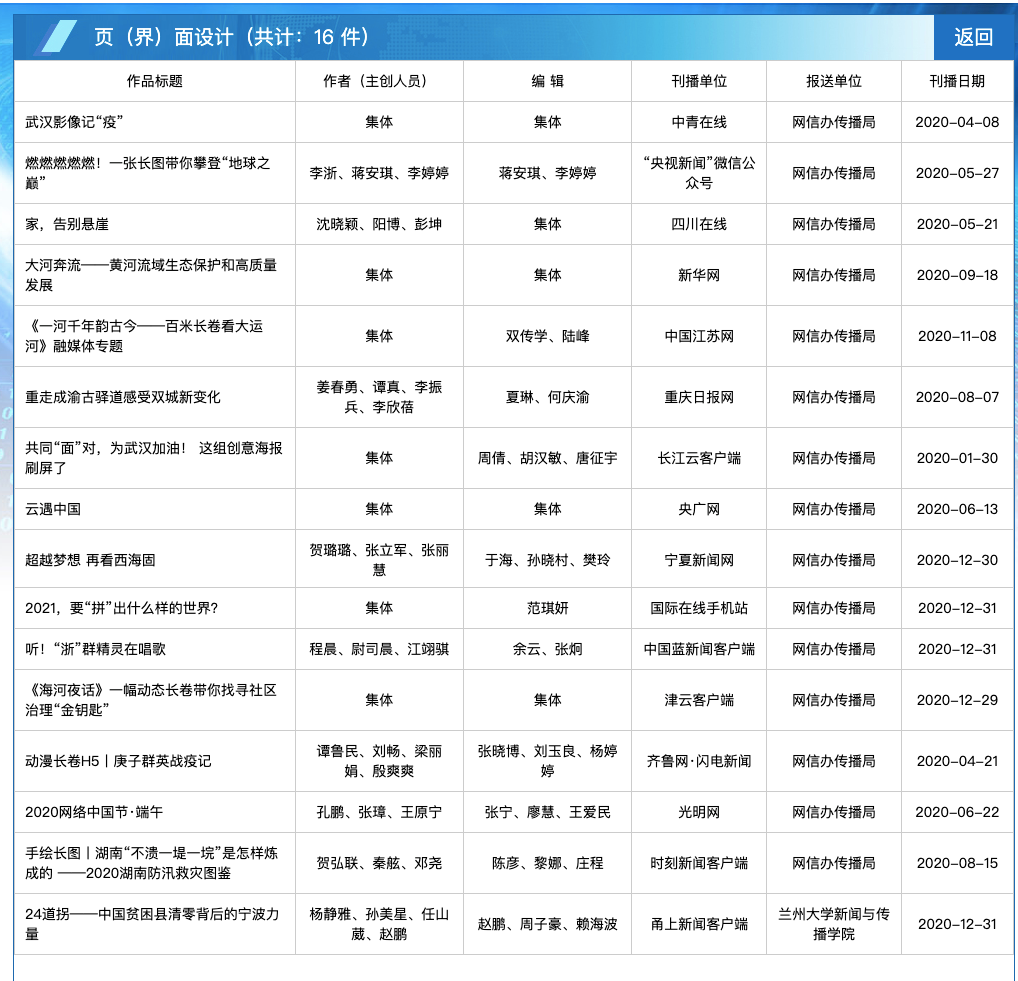The image size is (1018, 981).
Task: Open the entry 家，告别悬崖
Action: pyautogui.click(x=67, y=224)
